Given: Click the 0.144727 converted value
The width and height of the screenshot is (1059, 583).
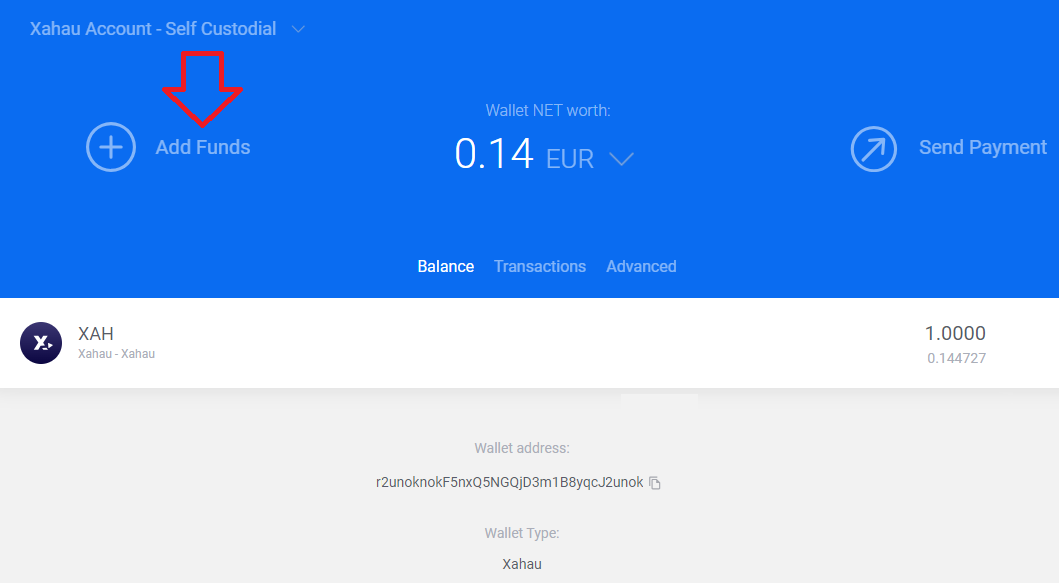Looking at the screenshot, I should 956,357.
